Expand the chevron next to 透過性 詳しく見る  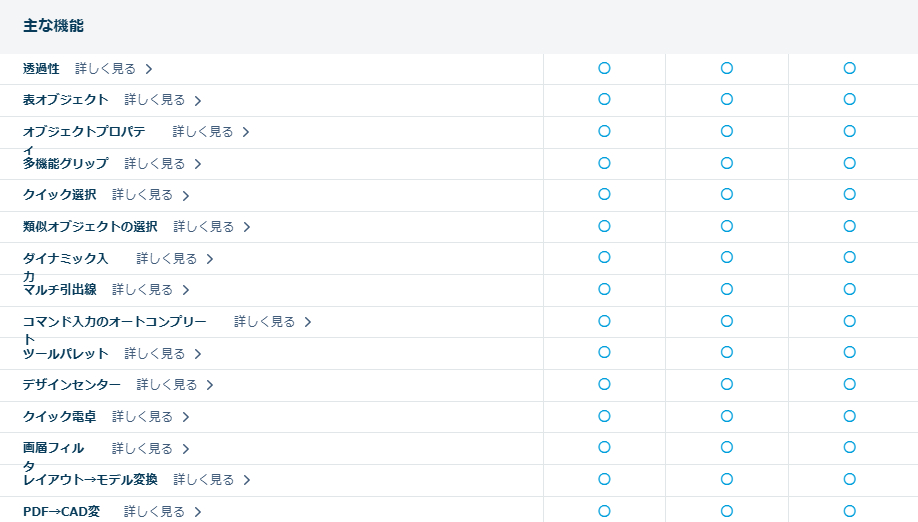click(149, 69)
